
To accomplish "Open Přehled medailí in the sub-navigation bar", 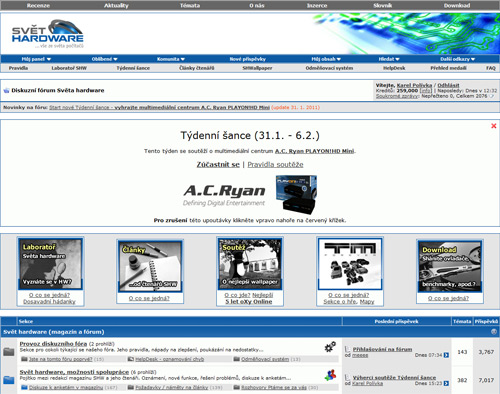I will click(449, 68).
